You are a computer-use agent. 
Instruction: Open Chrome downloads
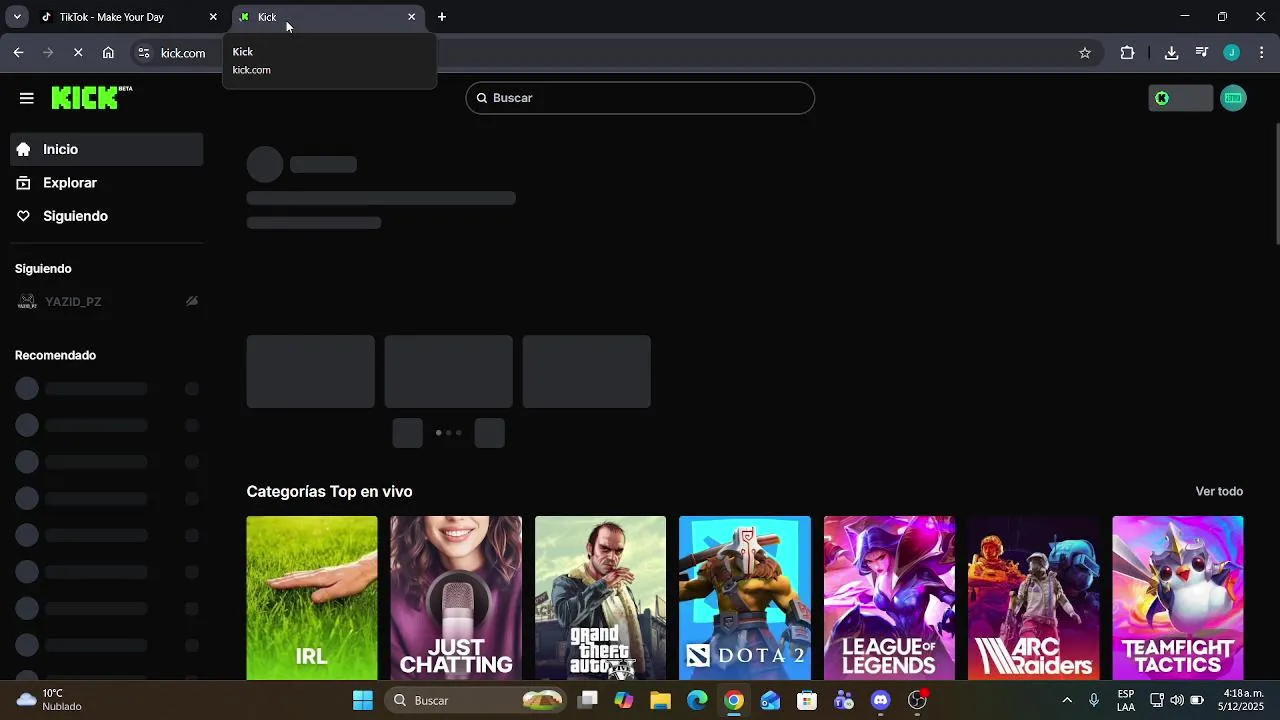[1171, 53]
